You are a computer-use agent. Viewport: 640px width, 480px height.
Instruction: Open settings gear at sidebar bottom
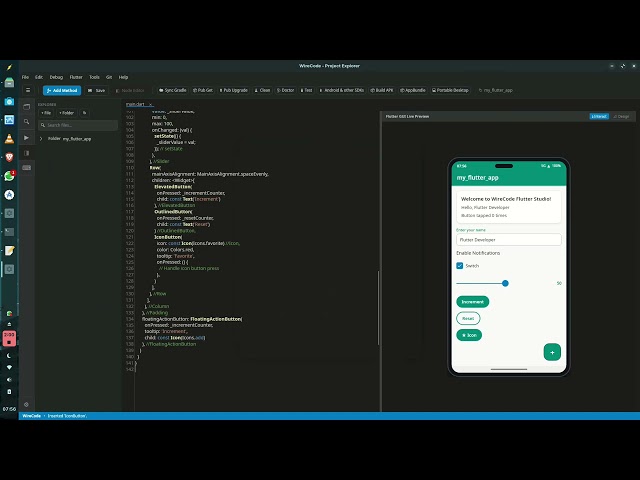(x=27, y=404)
